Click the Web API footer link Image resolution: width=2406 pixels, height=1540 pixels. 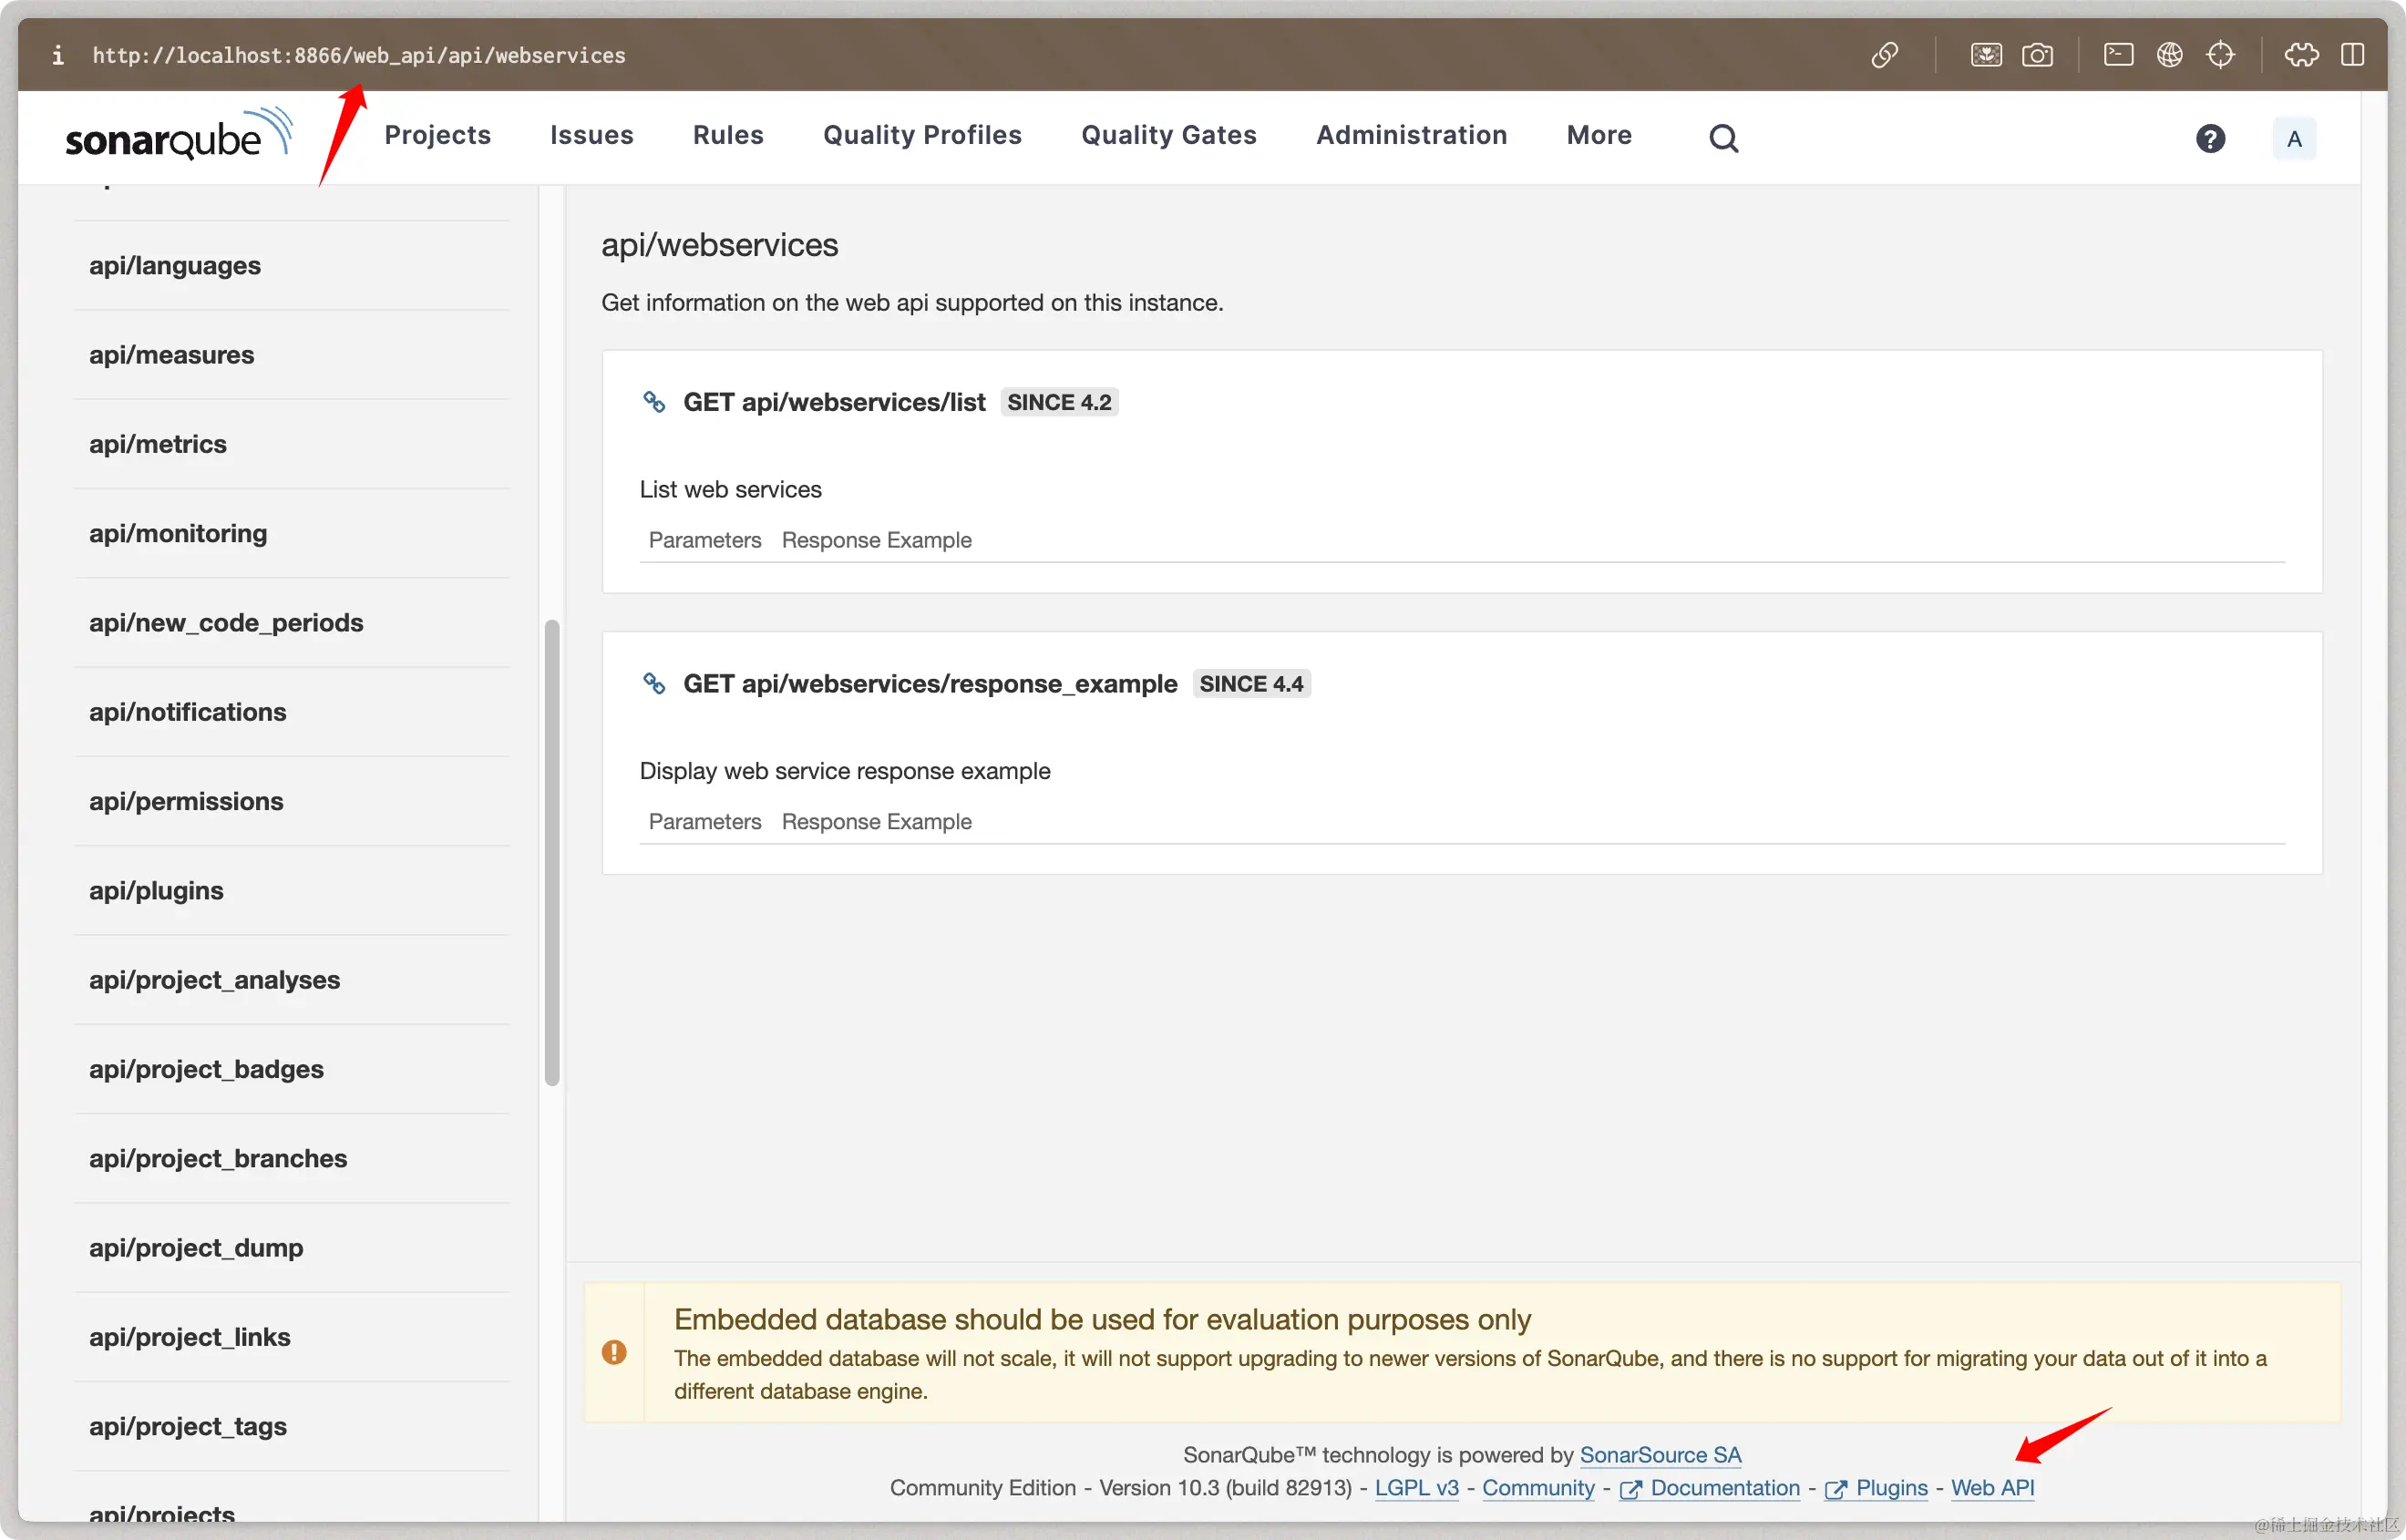point(1992,1488)
